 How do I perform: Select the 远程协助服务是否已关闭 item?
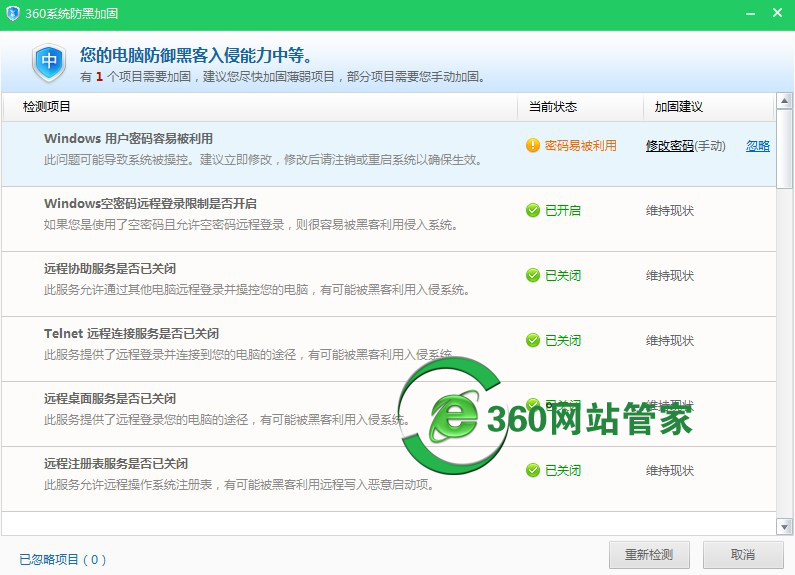pos(389,284)
